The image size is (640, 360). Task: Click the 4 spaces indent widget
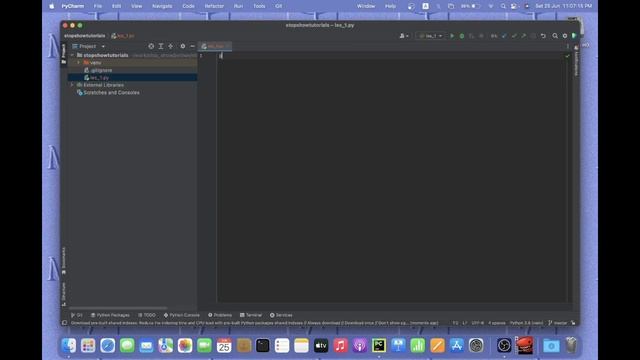[x=497, y=323]
